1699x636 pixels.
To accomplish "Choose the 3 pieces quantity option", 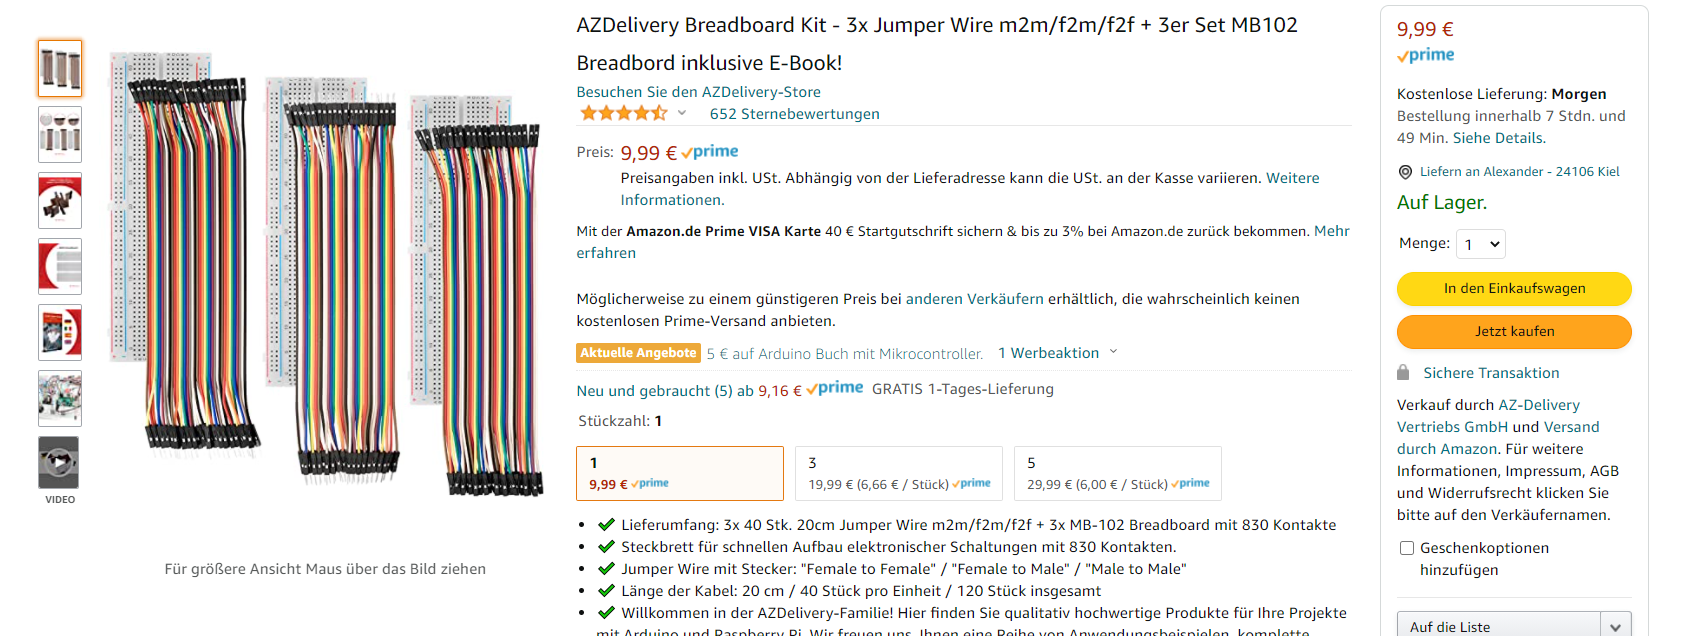I will (899, 473).
